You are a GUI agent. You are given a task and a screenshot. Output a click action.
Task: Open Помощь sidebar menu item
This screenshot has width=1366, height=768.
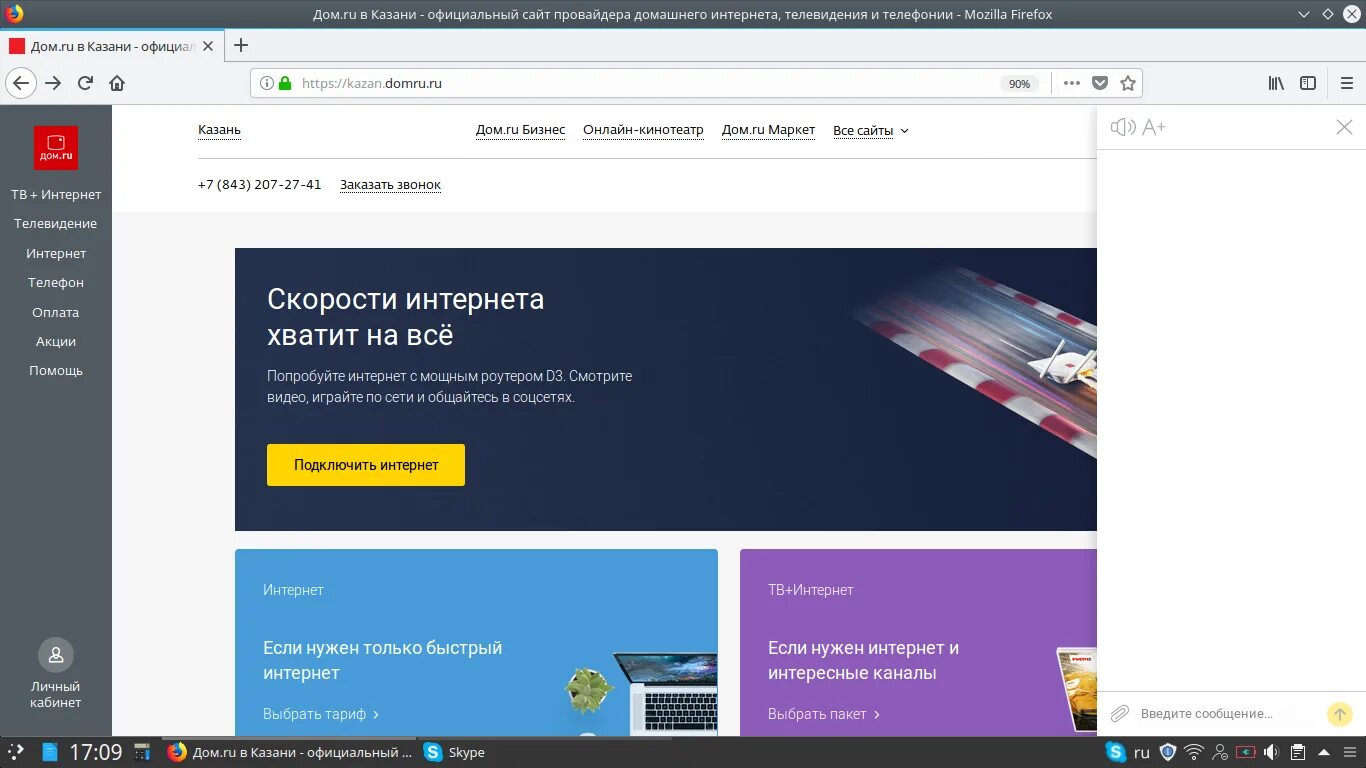56,371
